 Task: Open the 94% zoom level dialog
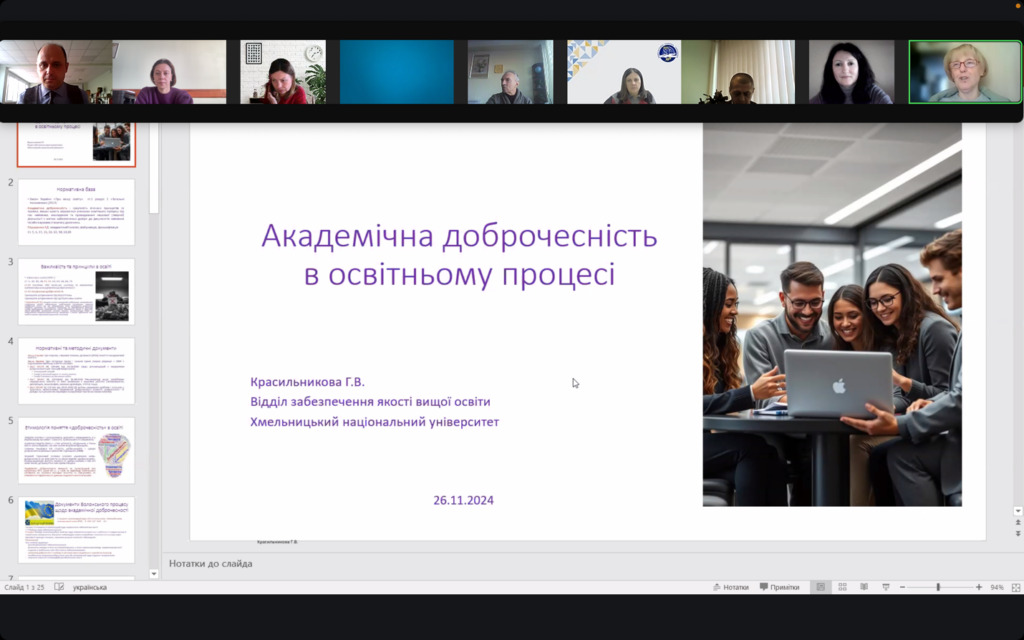[x=997, y=587]
